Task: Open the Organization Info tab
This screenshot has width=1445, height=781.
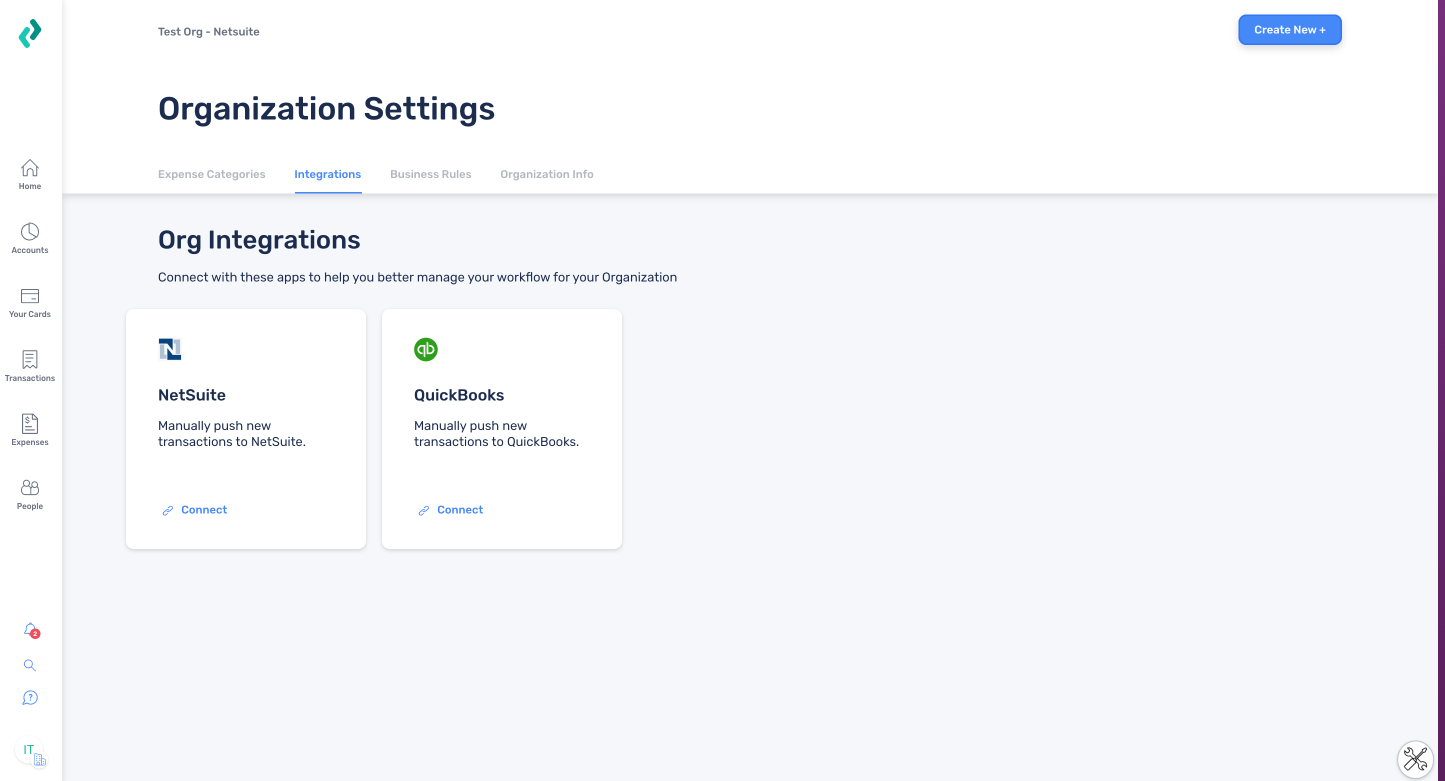Action: click(x=547, y=174)
